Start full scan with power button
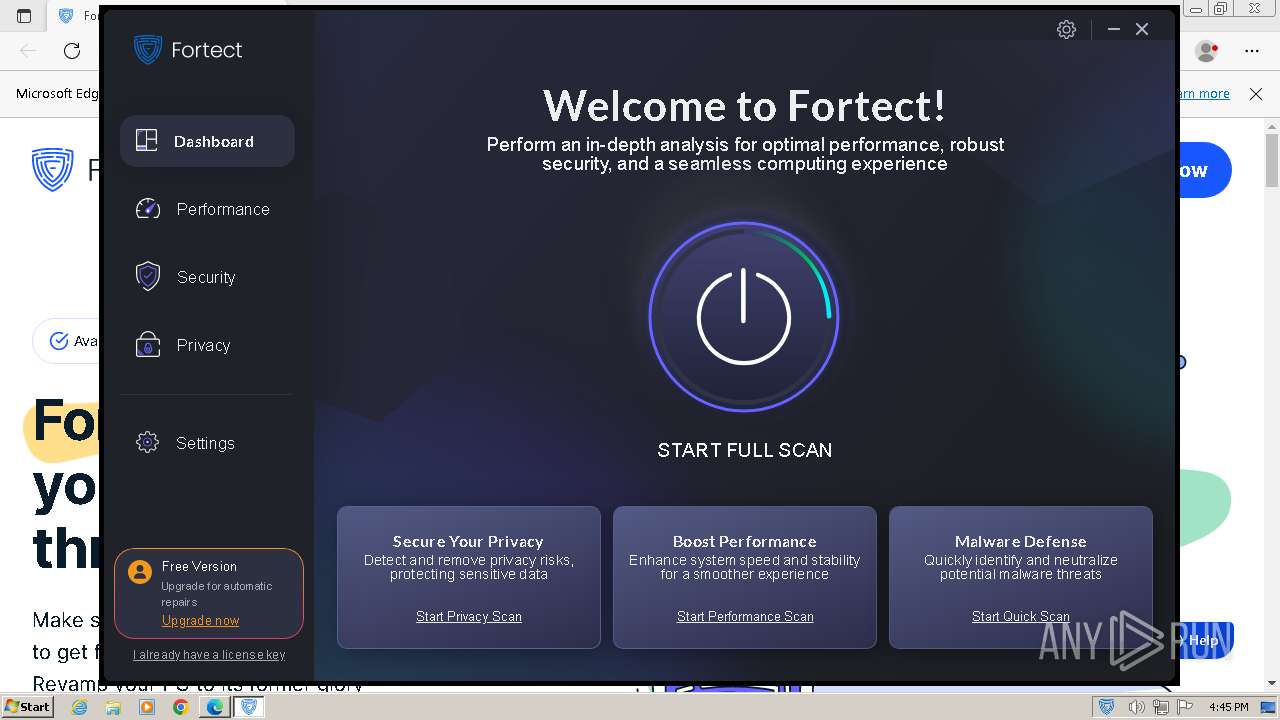 pyautogui.click(x=744, y=317)
